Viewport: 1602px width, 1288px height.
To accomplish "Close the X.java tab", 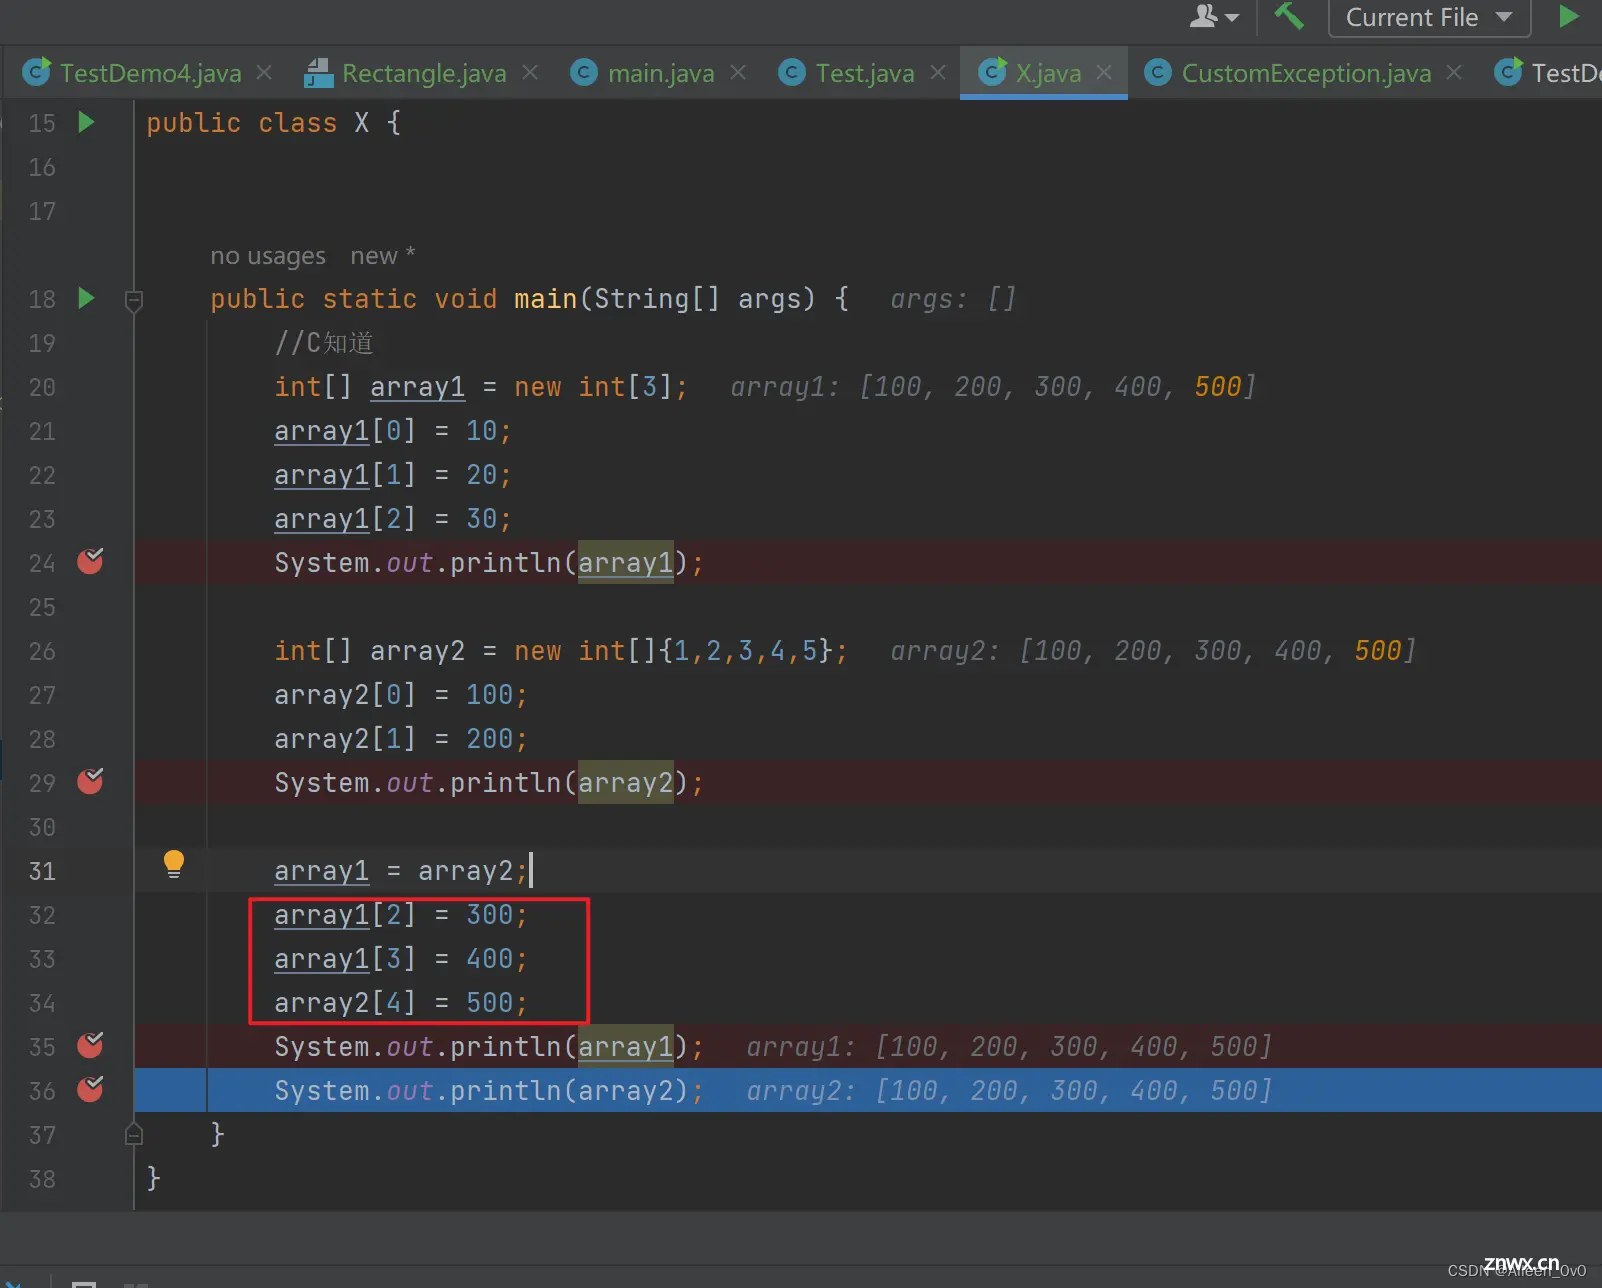I will 1104,73.
